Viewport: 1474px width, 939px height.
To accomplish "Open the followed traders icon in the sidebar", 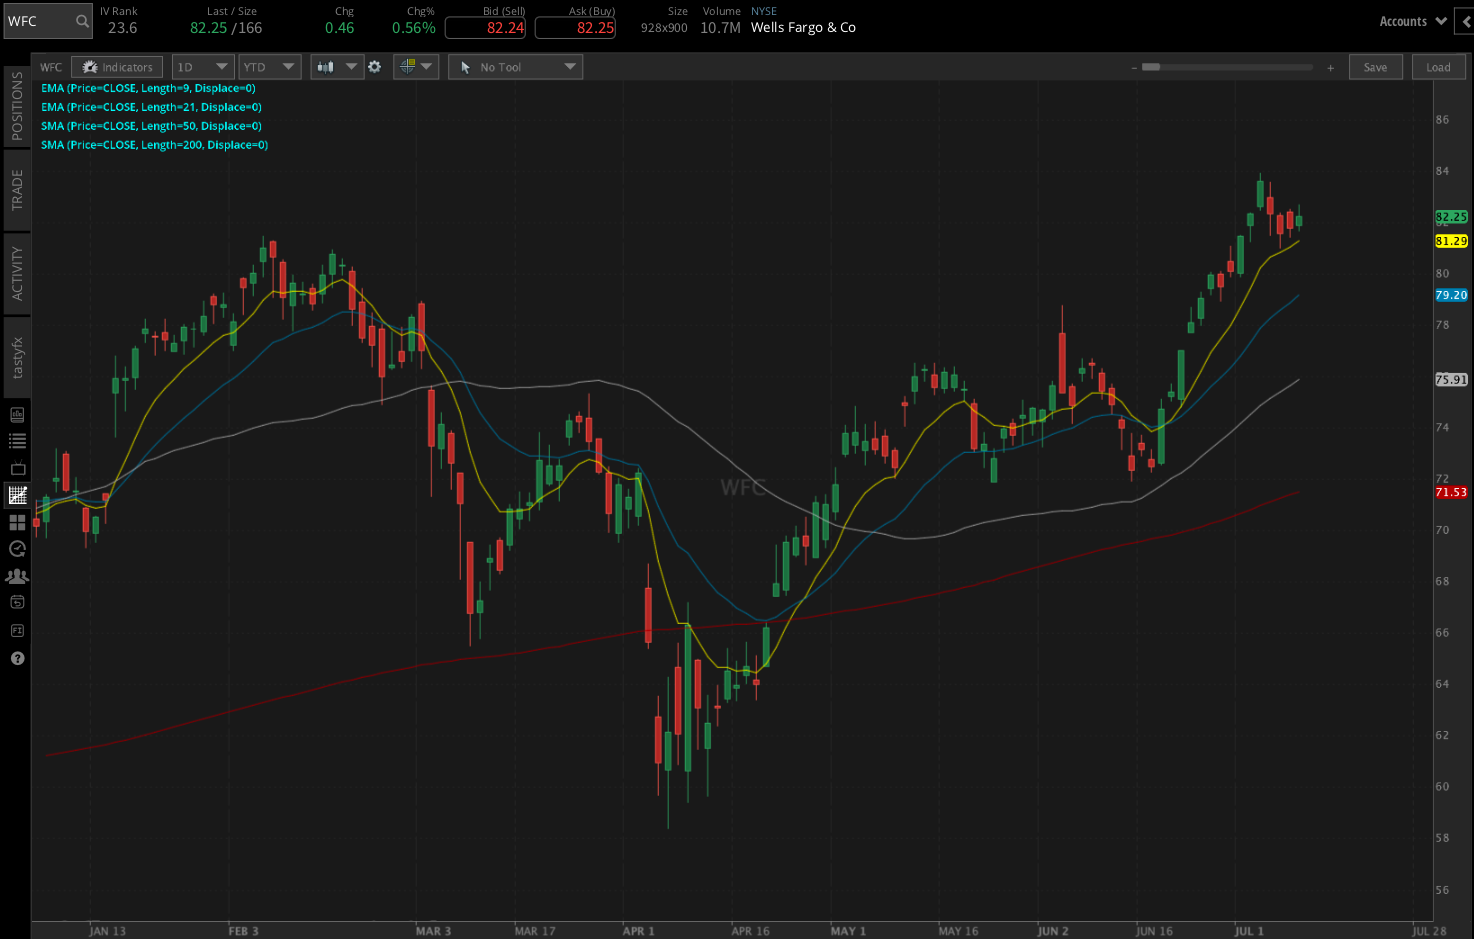I will click(x=16, y=575).
